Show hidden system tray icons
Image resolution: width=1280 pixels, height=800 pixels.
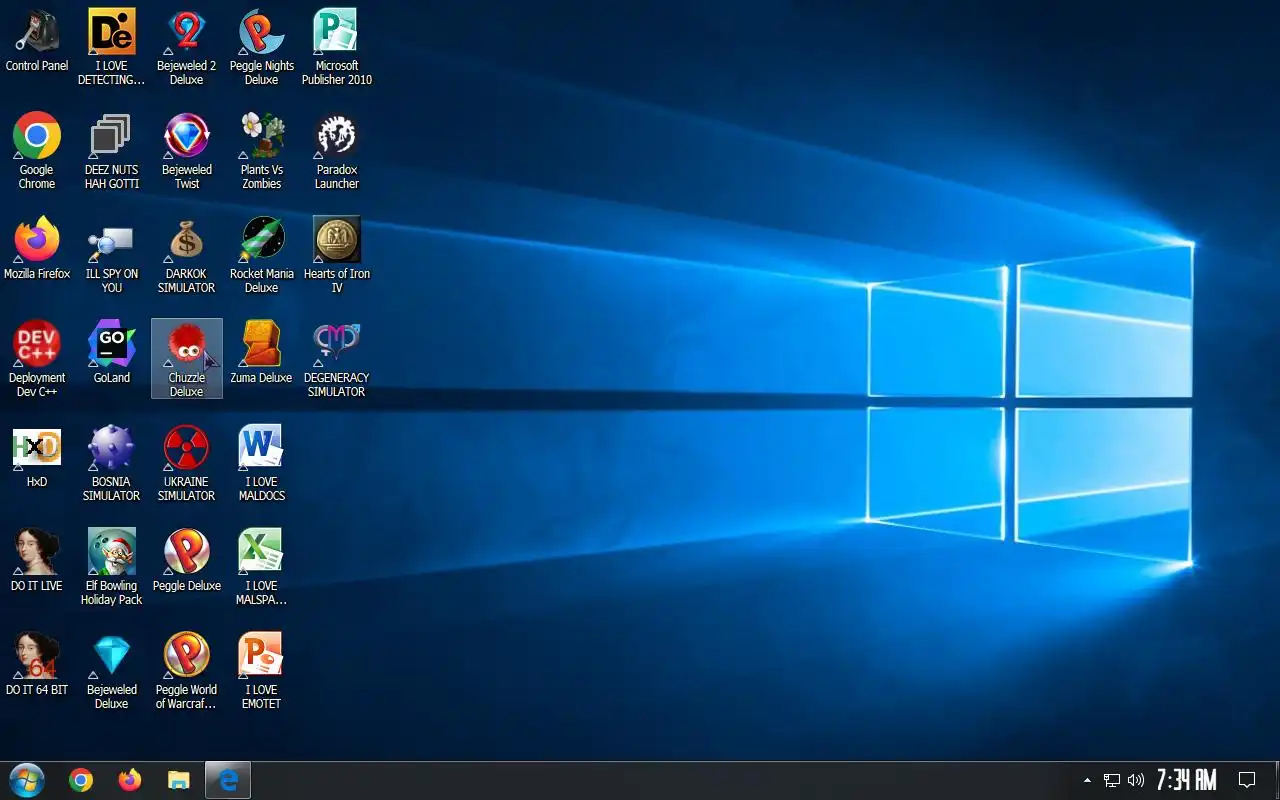[x=1088, y=780]
